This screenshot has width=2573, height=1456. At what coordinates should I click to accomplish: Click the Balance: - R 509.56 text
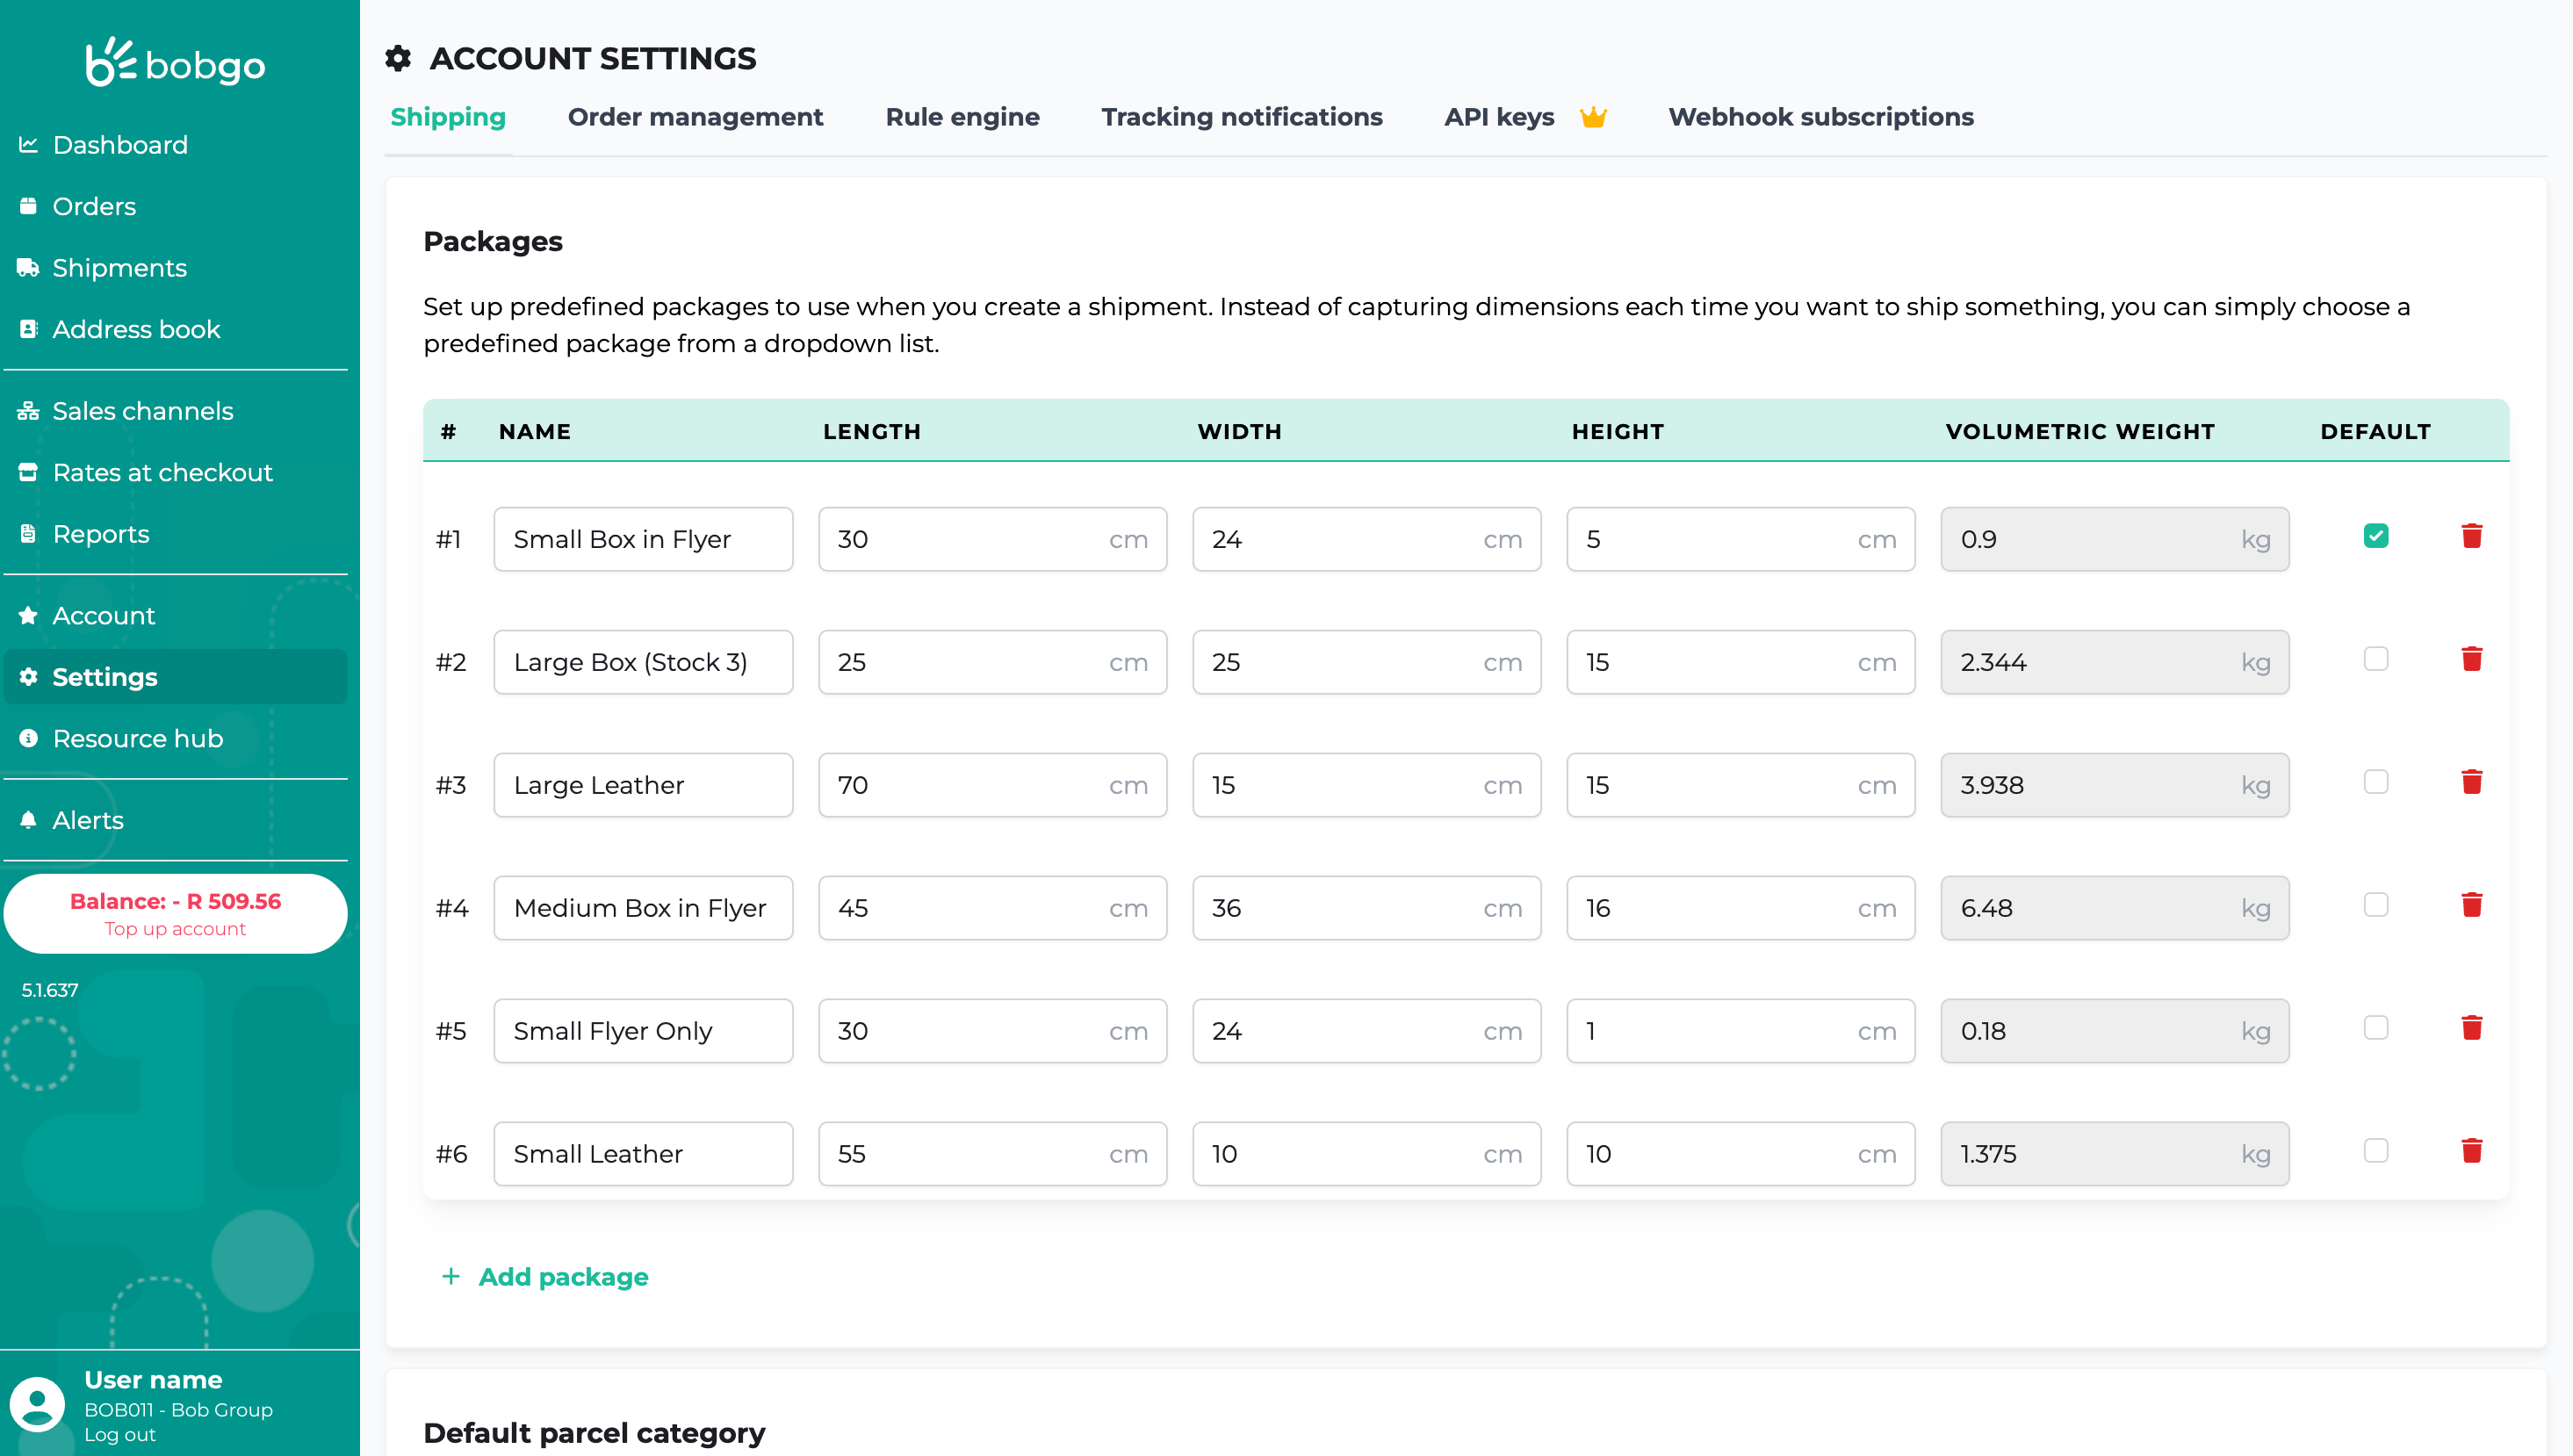tap(175, 901)
